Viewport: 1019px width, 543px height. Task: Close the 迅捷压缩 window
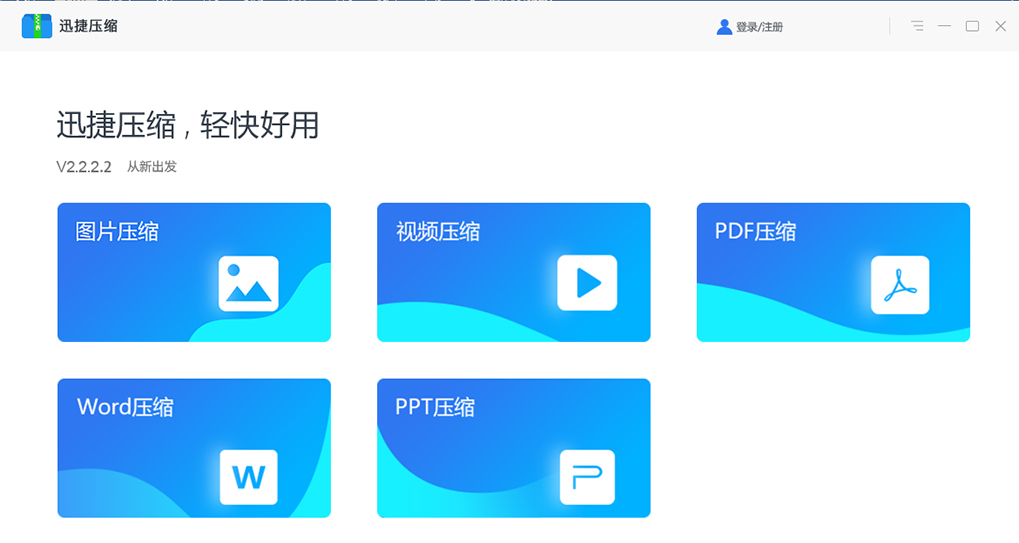(1001, 26)
